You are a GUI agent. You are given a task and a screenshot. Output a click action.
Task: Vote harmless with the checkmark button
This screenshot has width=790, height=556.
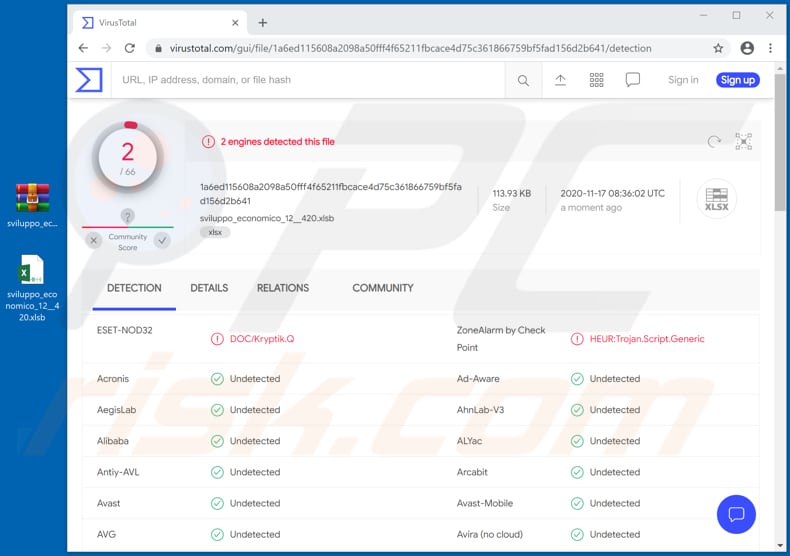[x=162, y=241]
